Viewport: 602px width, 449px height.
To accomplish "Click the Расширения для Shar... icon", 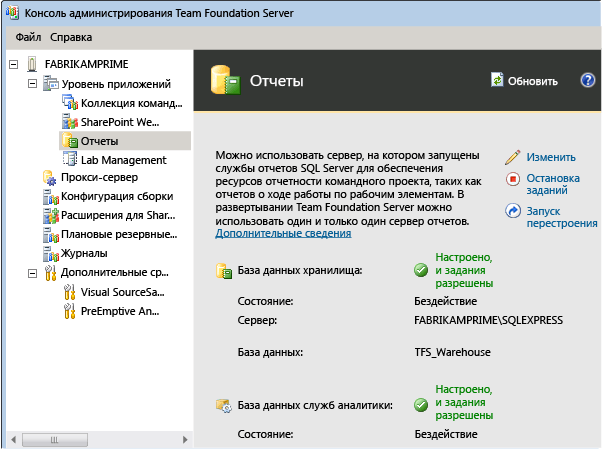I will [51, 216].
